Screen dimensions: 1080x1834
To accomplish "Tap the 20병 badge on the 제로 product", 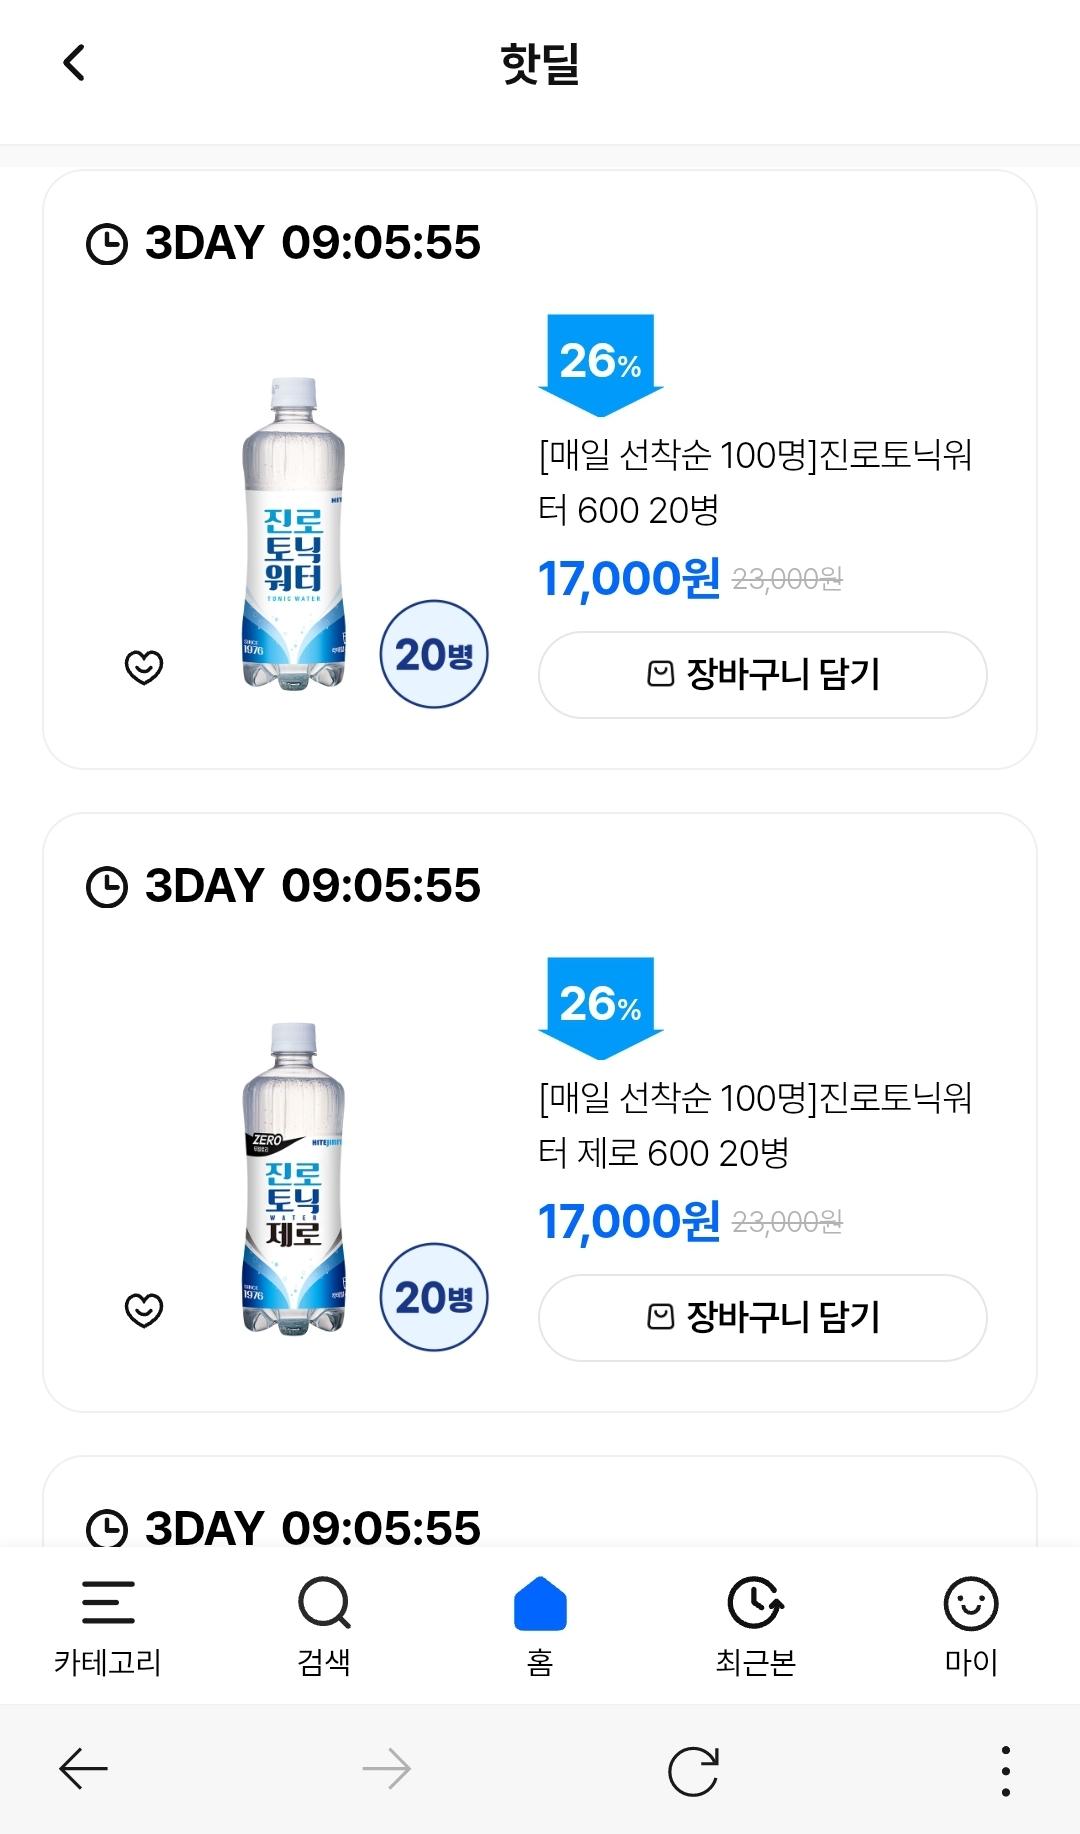I will [x=434, y=1297].
